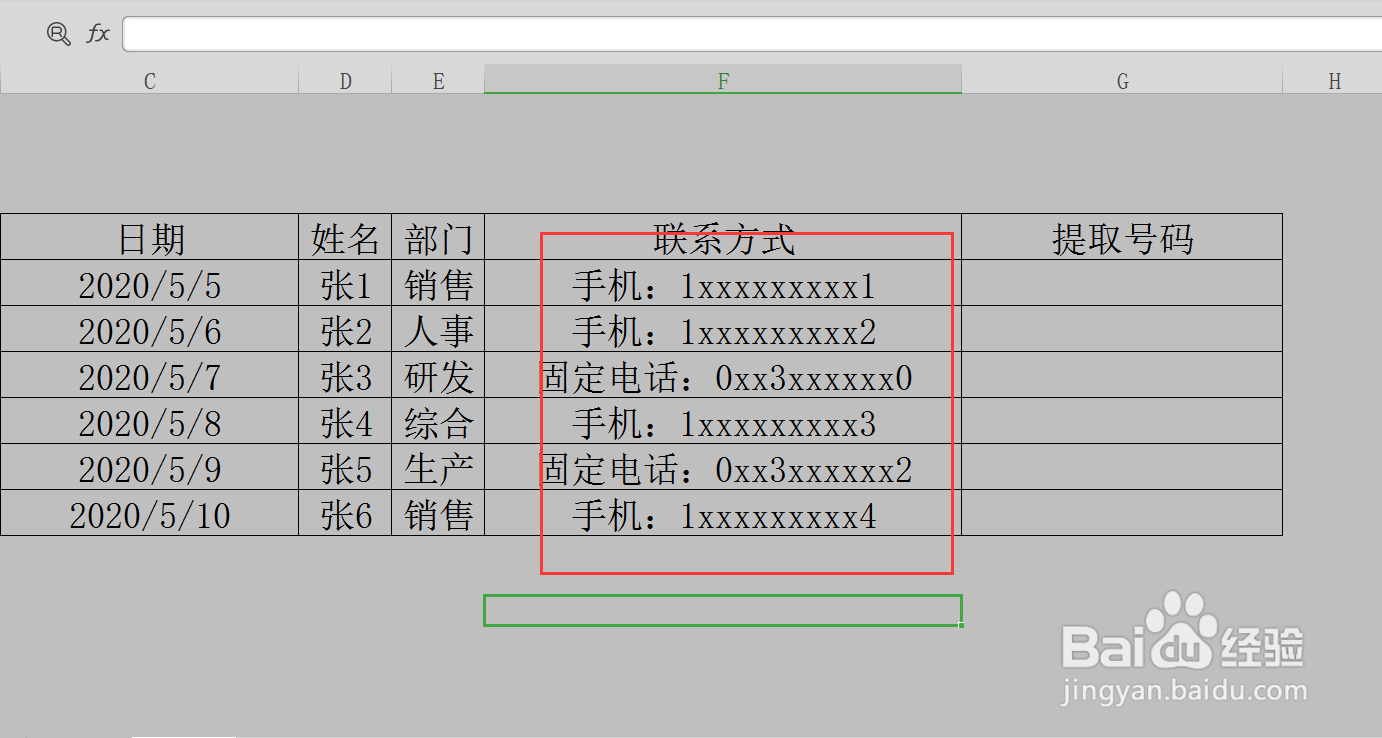Select the cell containing 张3
The width and height of the screenshot is (1382, 738).
click(x=345, y=376)
